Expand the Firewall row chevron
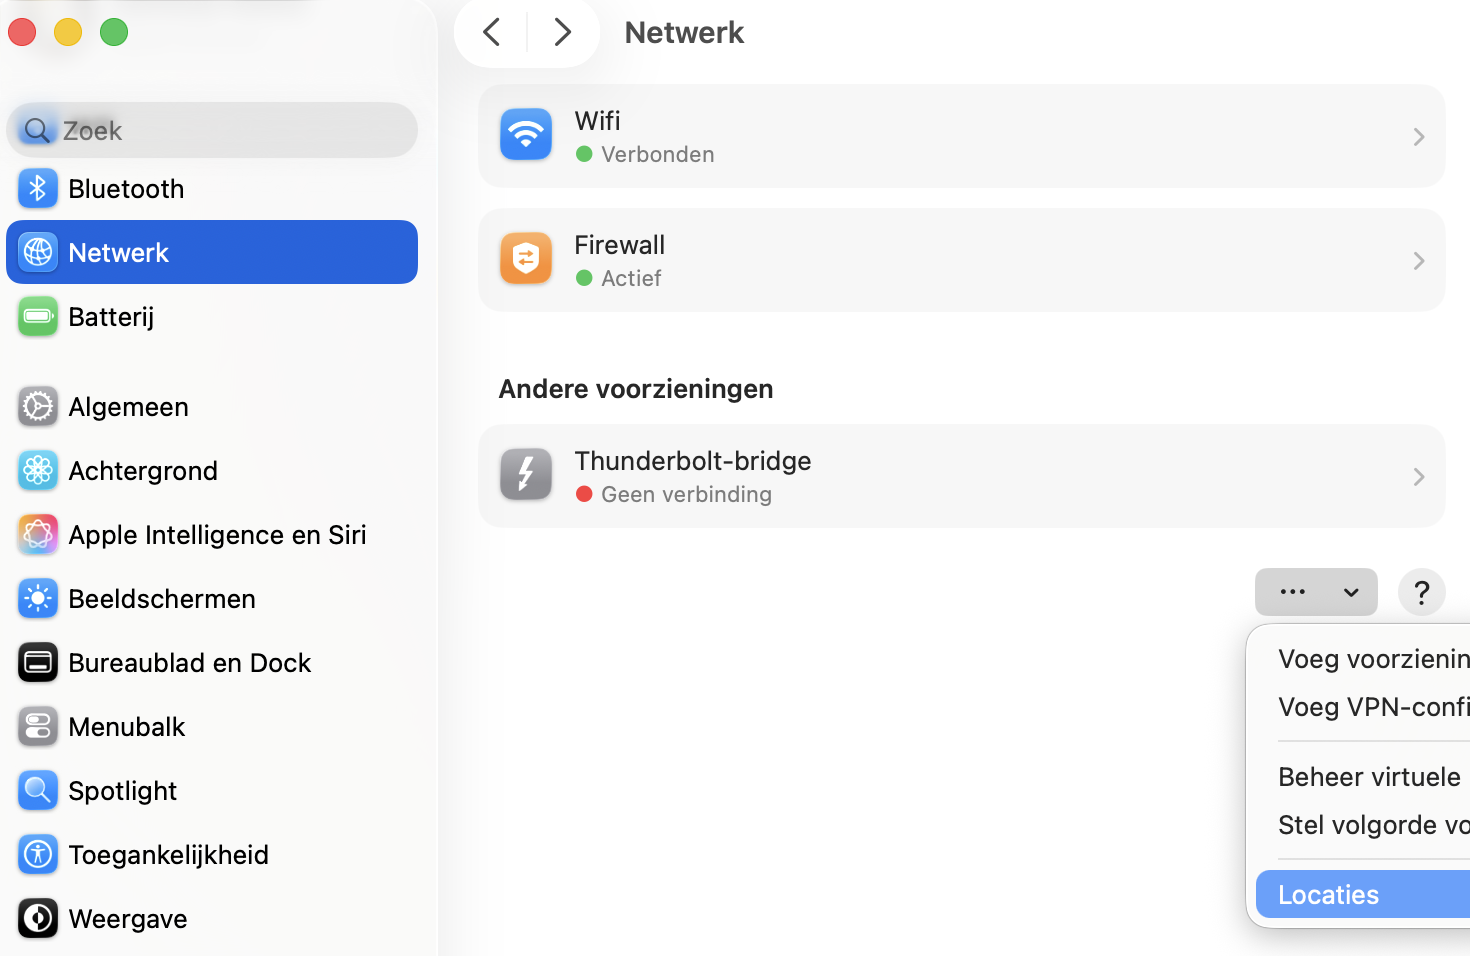This screenshot has height=956, width=1470. pos(1418,260)
